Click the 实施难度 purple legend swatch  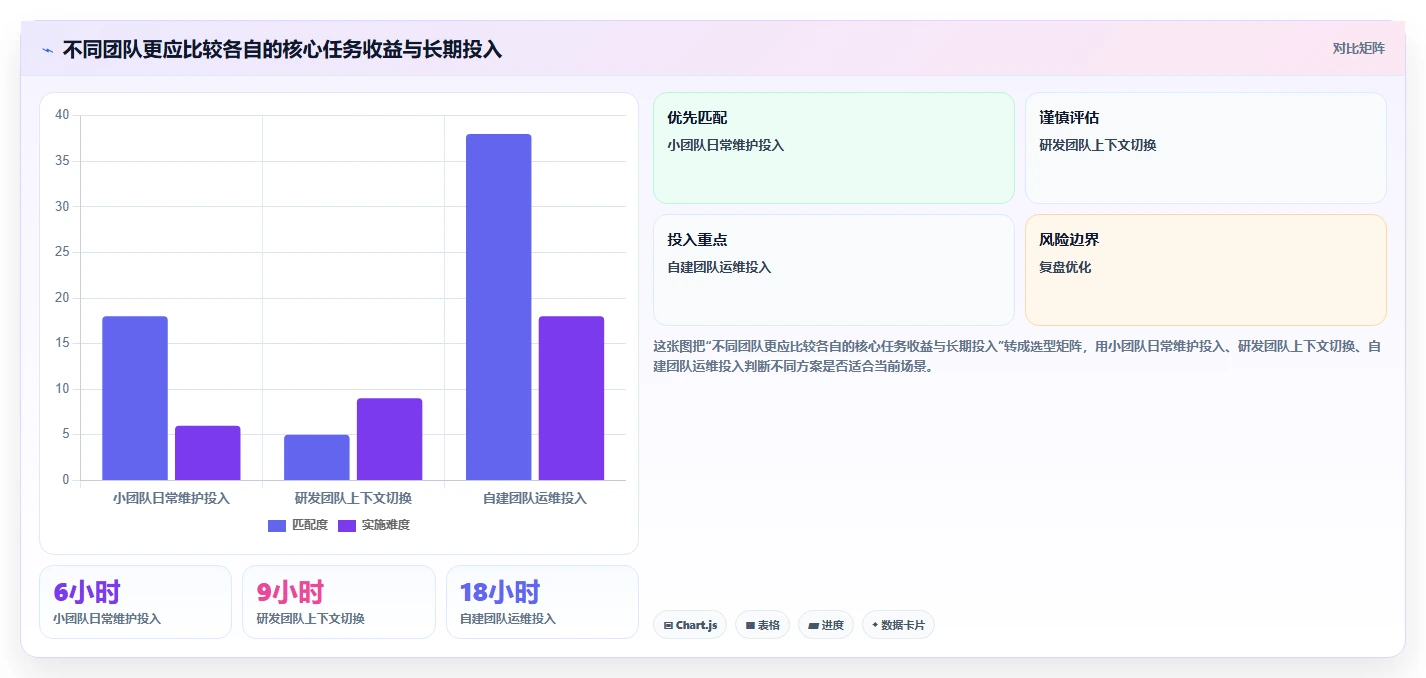coord(347,526)
